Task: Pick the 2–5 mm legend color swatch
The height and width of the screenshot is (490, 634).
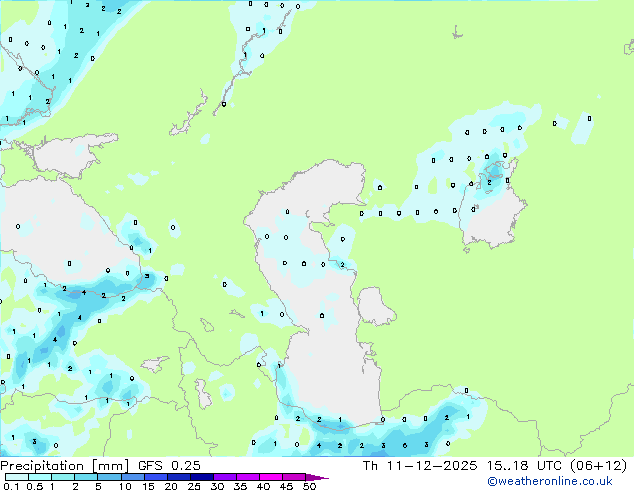Action: [x=86, y=477]
